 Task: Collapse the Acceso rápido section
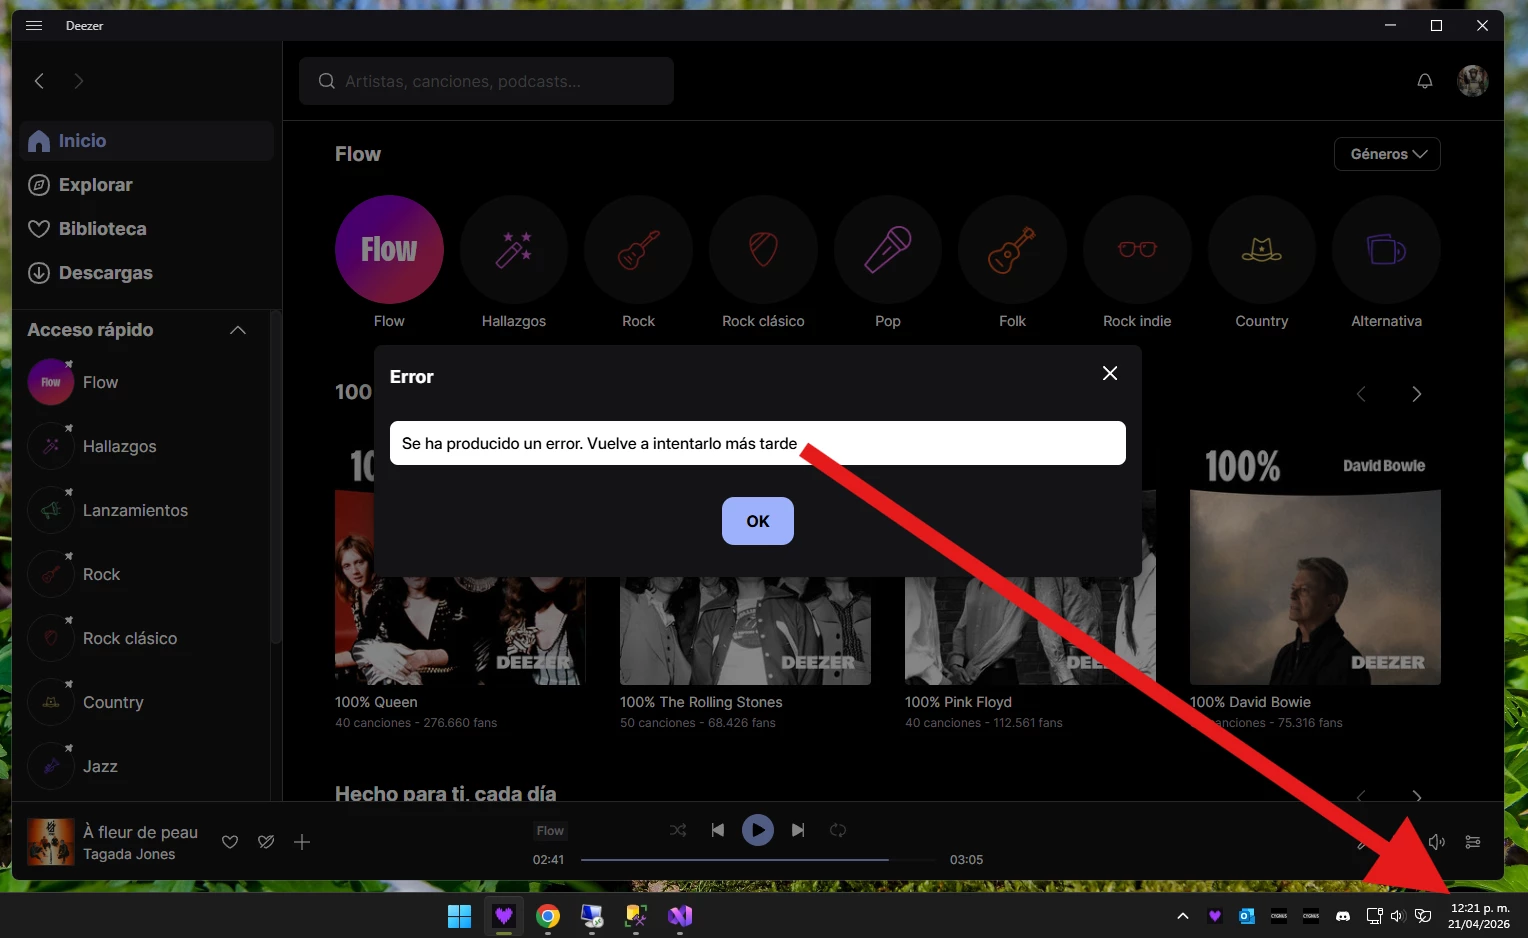238,330
